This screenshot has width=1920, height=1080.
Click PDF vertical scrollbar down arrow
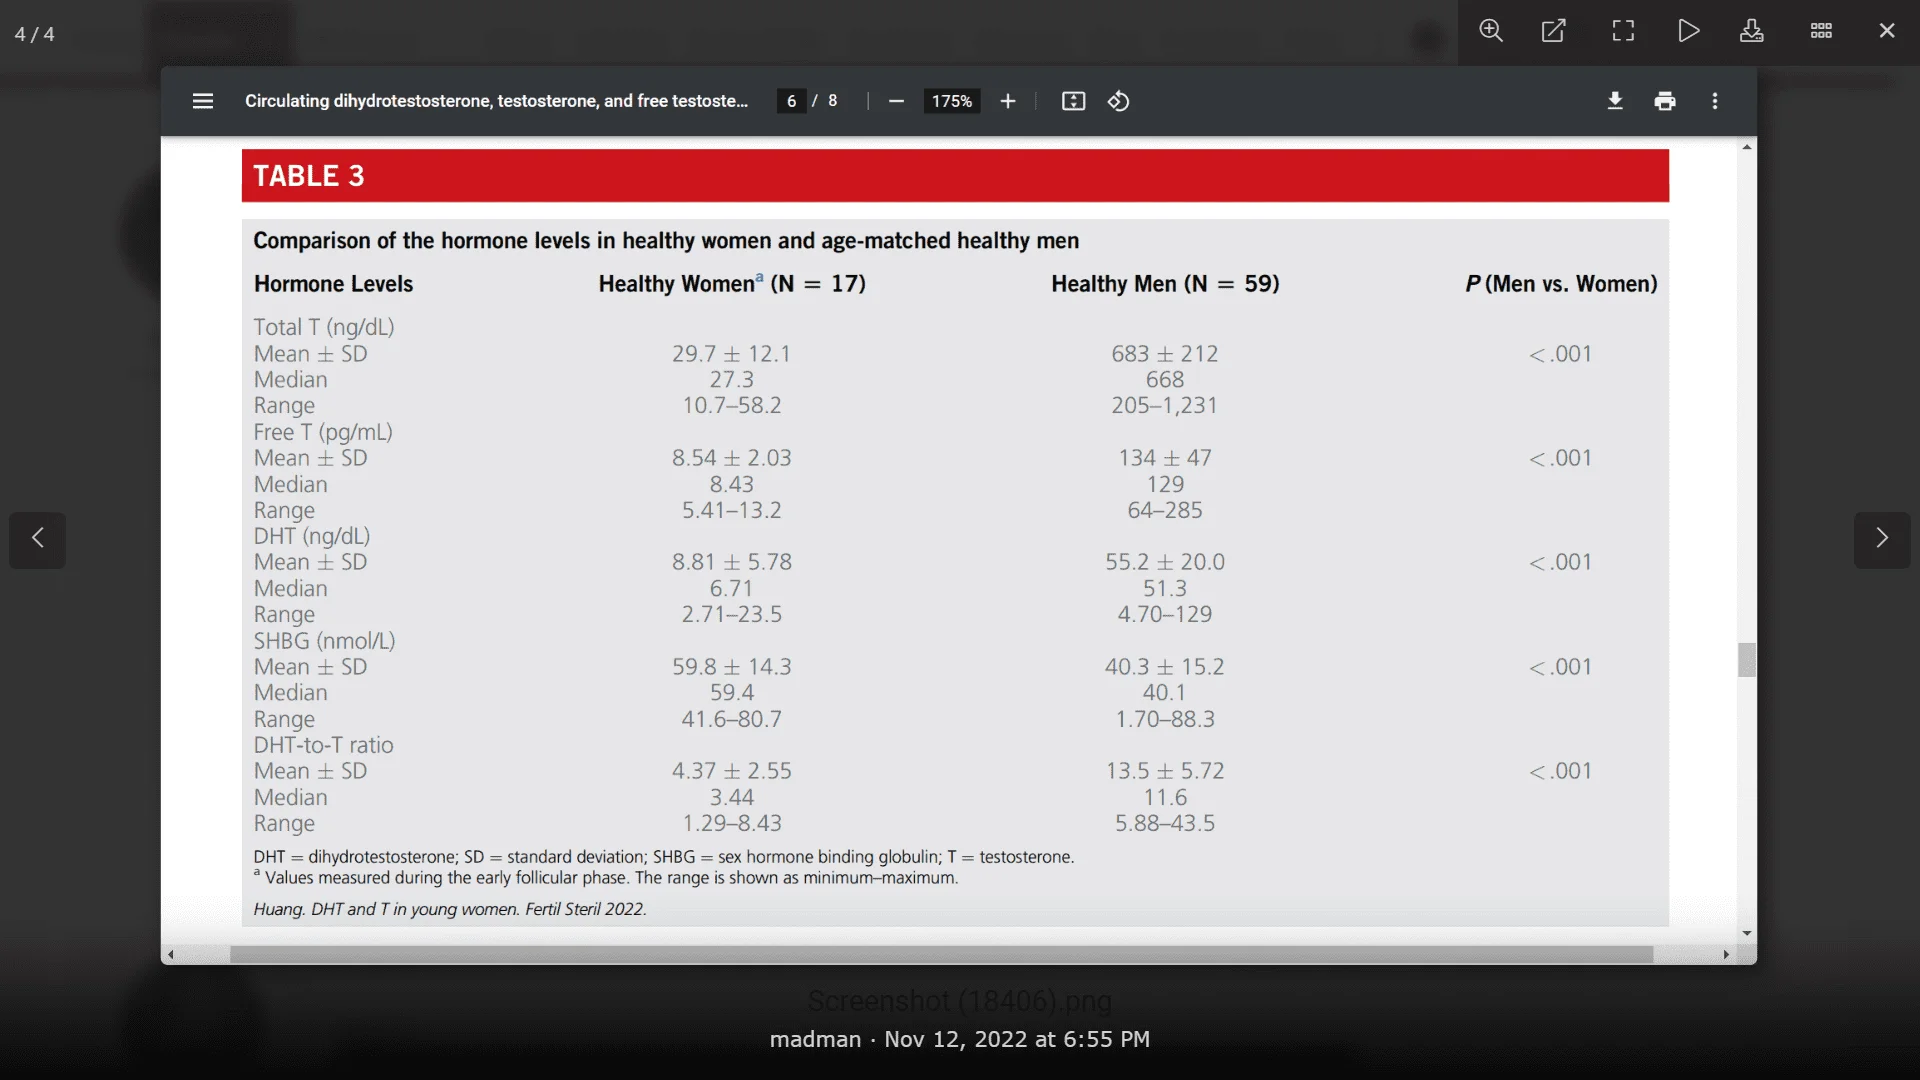click(x=1747, y=933)
